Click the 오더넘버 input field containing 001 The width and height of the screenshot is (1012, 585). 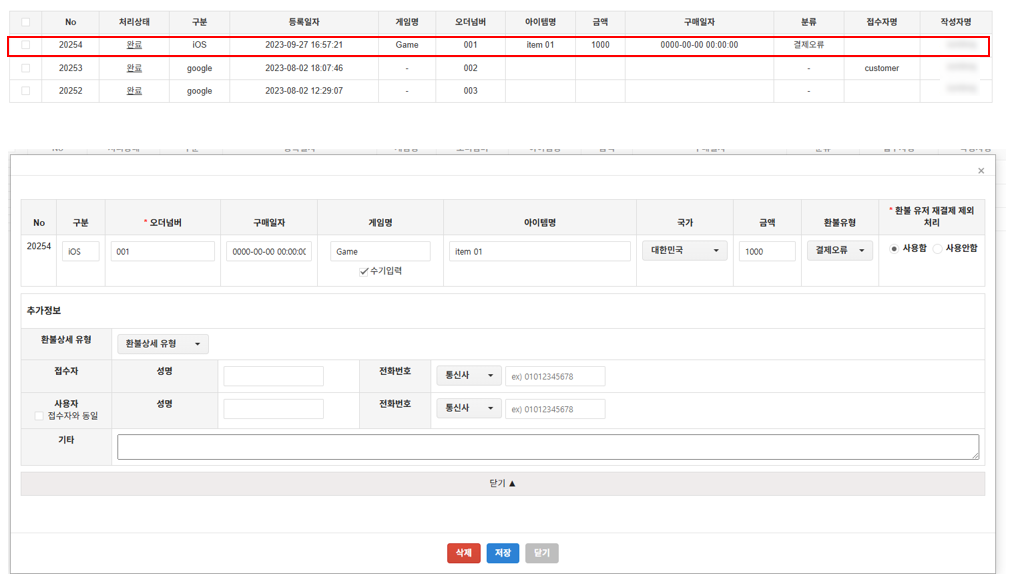[x=162, y=252]
